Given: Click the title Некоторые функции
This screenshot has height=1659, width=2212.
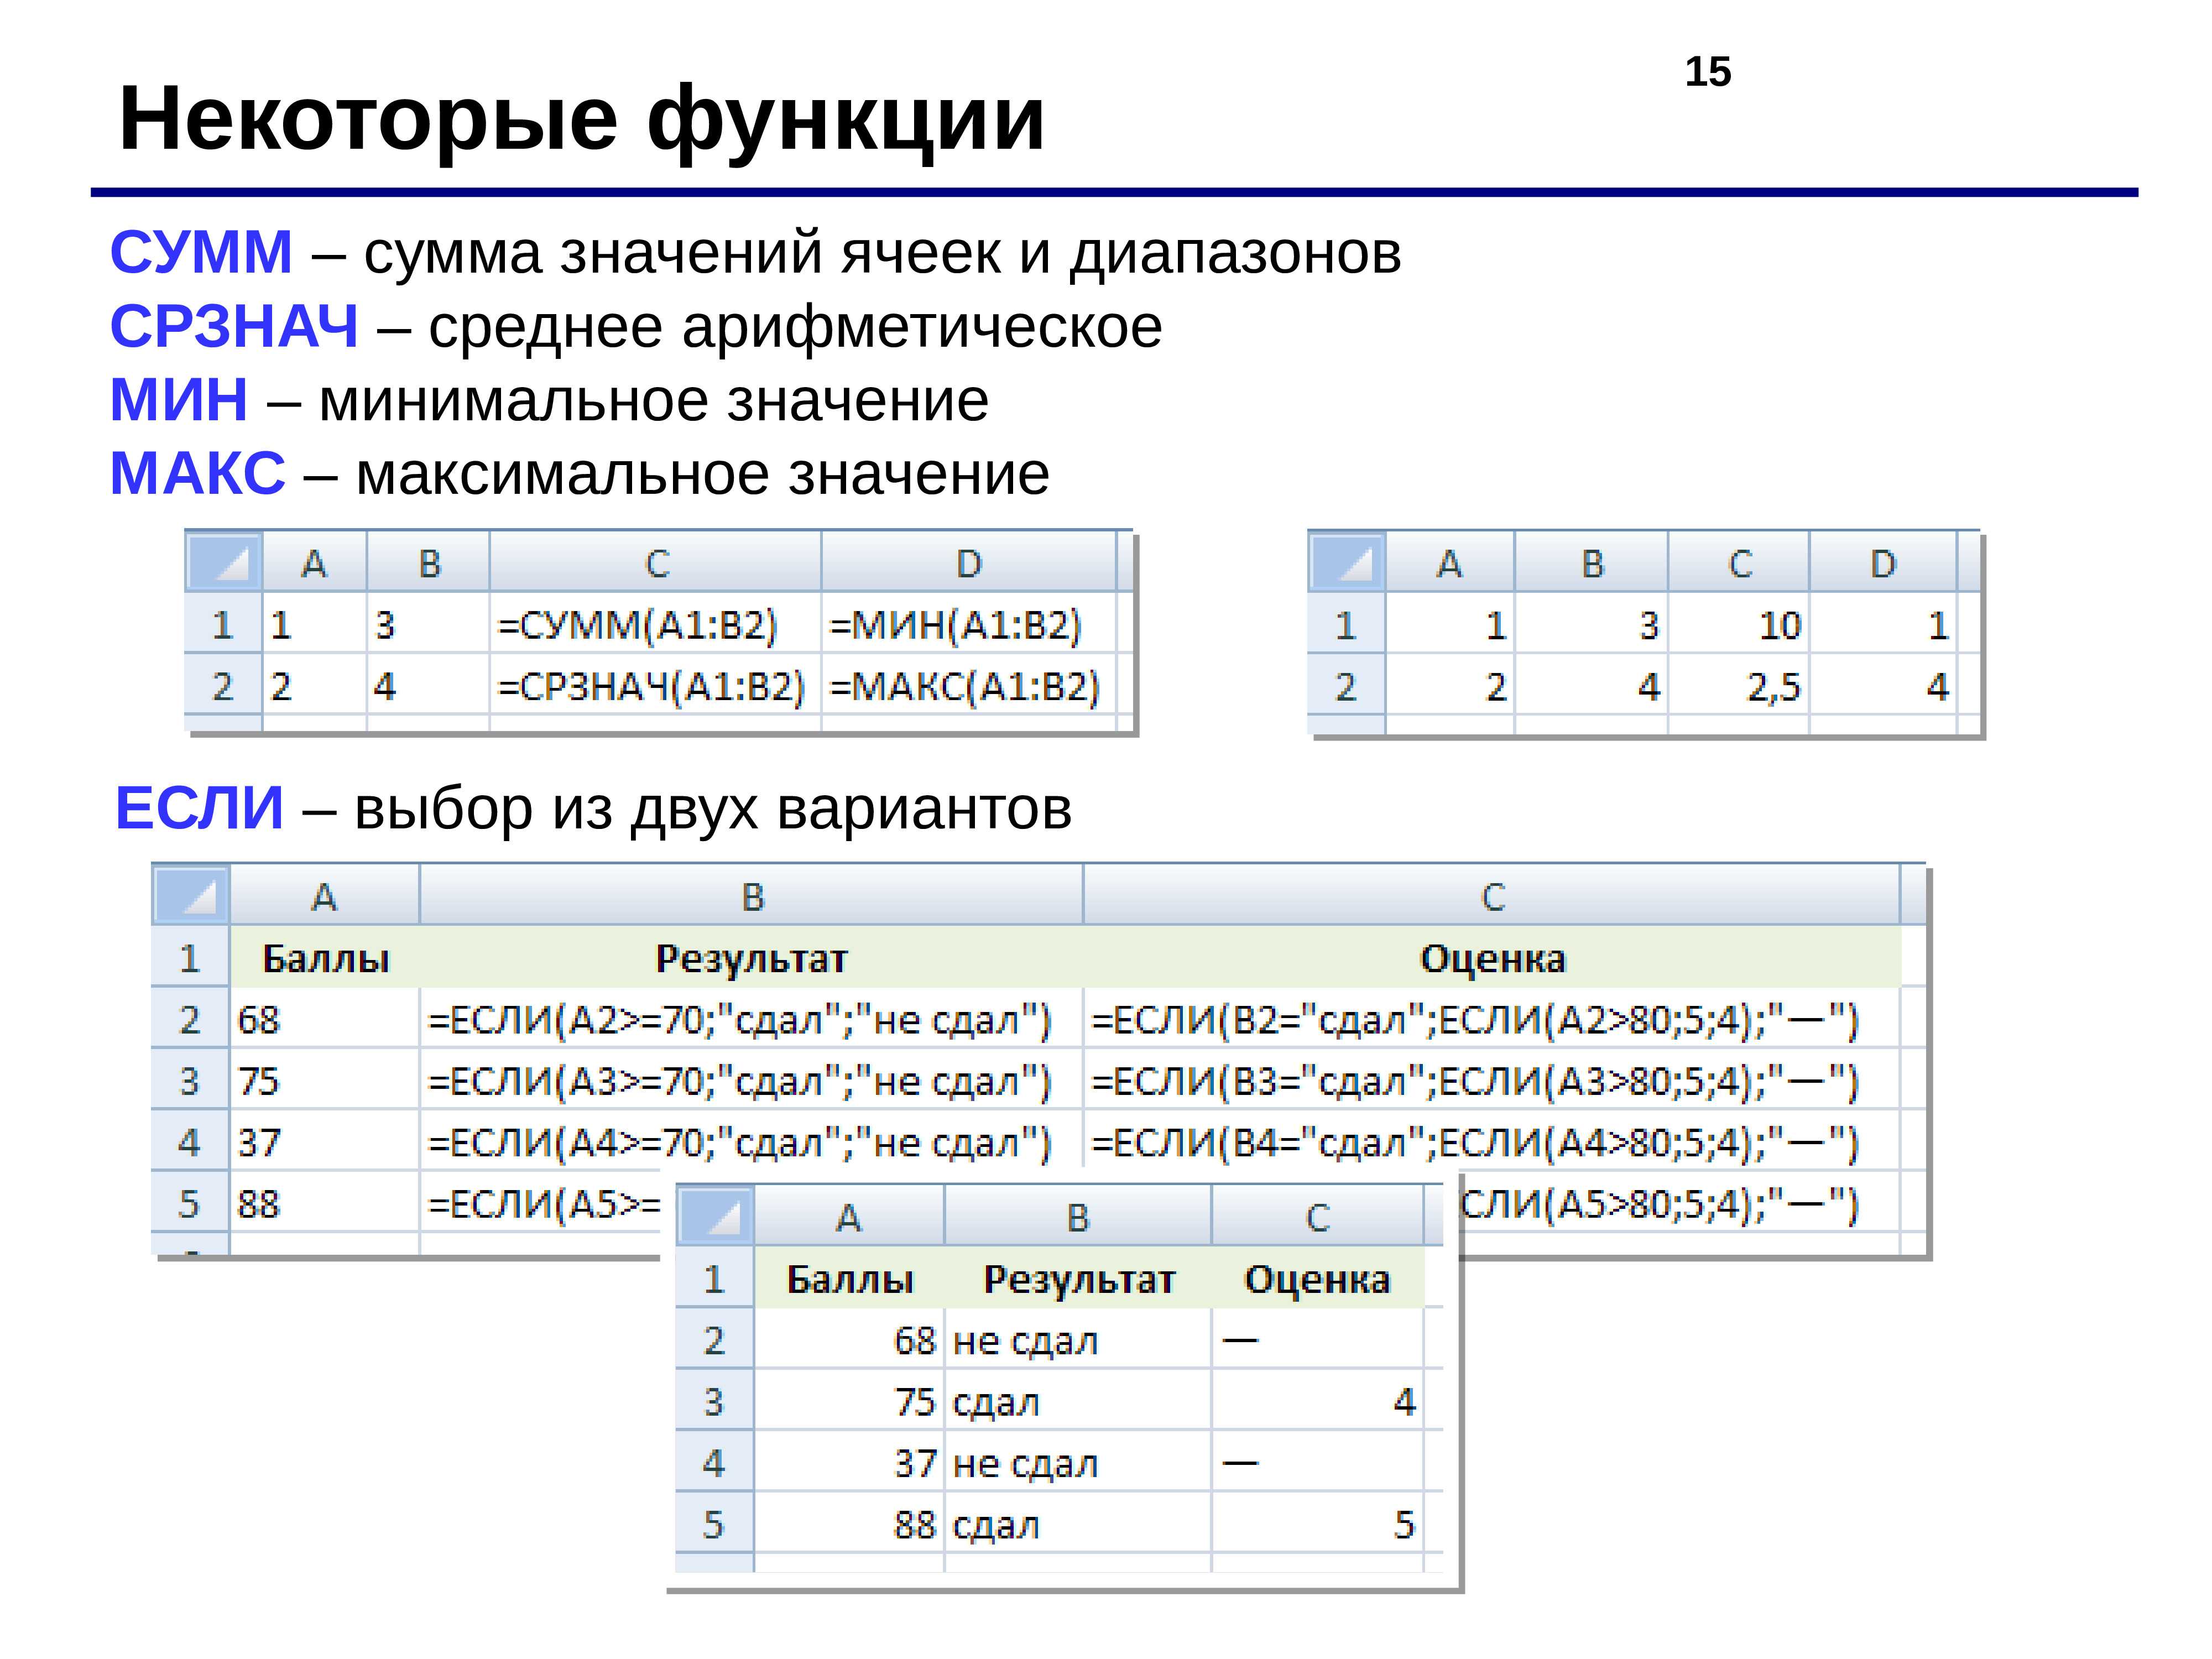Looking at the screenshot, I should [581, 120].
